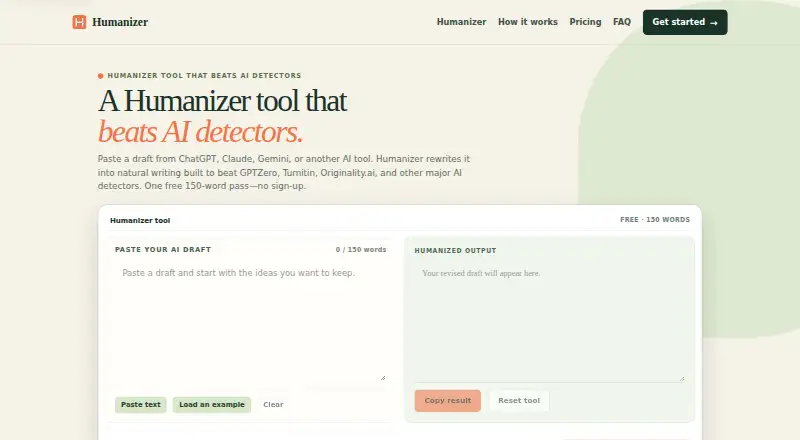Grab the draft textarea resize handle
The height and width of the screenshot is (440, 800).
pyautogui.click(x=383, y=378)
